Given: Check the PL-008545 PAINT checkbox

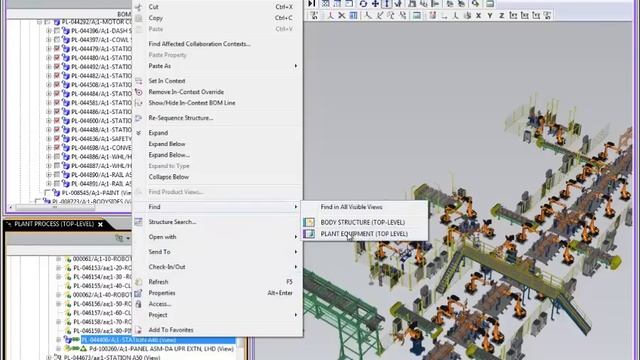Looking at the screenshot, I should tap(47, 193).
